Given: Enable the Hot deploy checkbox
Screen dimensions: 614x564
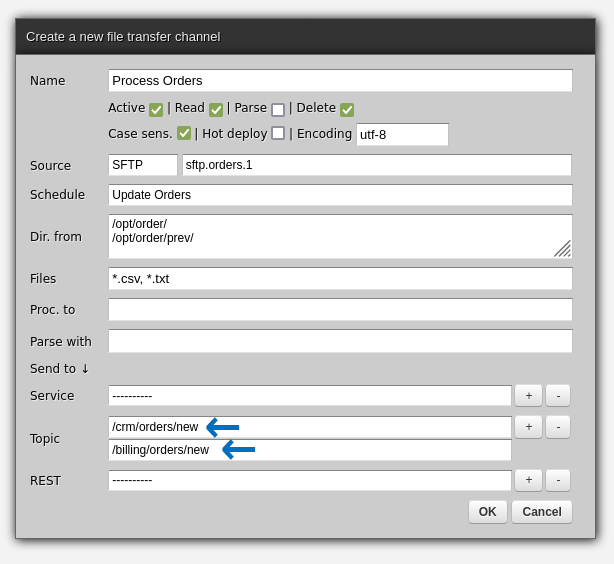Looking at the screenshot, I should pos(278,133).
